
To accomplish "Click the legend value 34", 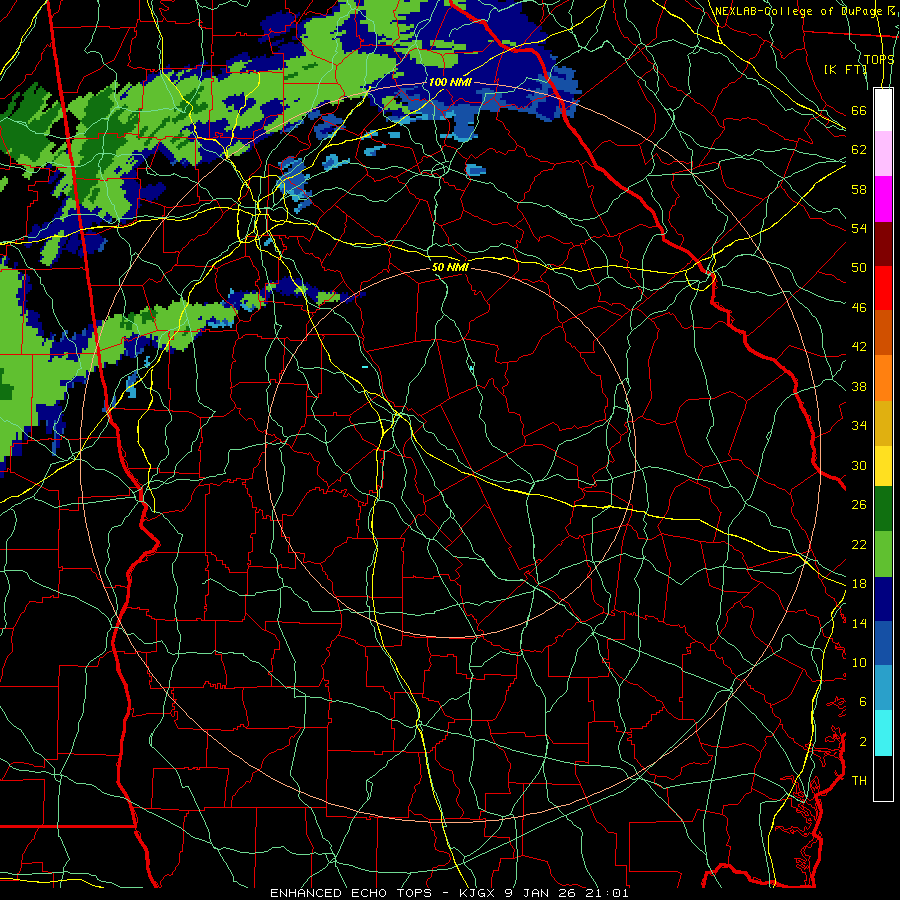I will click(859, 425).
